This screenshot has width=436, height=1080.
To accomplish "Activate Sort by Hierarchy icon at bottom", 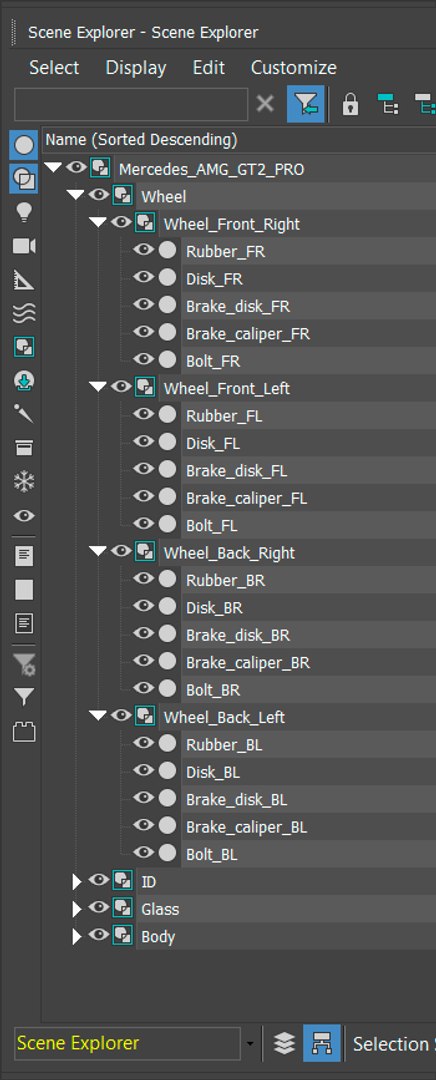I will click(322, 1044).
